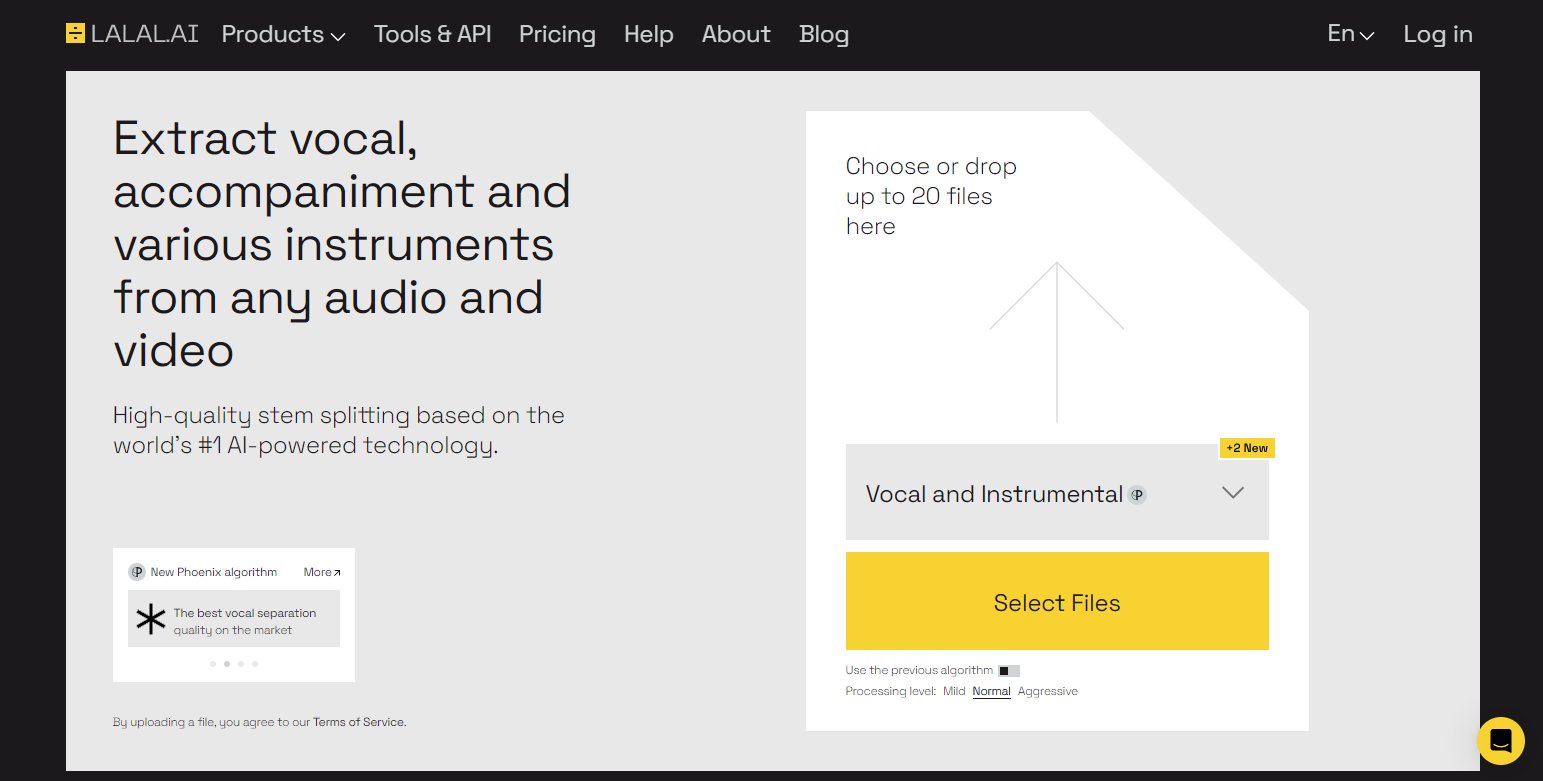The height and width of the screenshot is (781, 1543).
Task: Set processing level to Mild
Action: coord(954,691)
